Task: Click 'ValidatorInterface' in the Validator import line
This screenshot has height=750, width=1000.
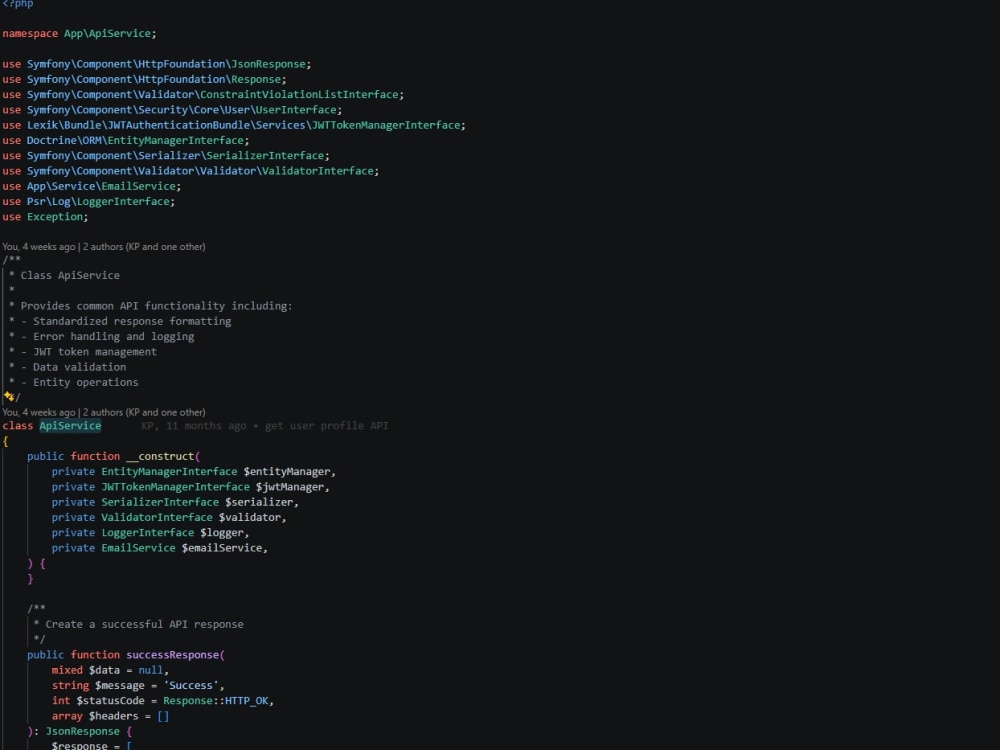Action: (x=318, y=171)
